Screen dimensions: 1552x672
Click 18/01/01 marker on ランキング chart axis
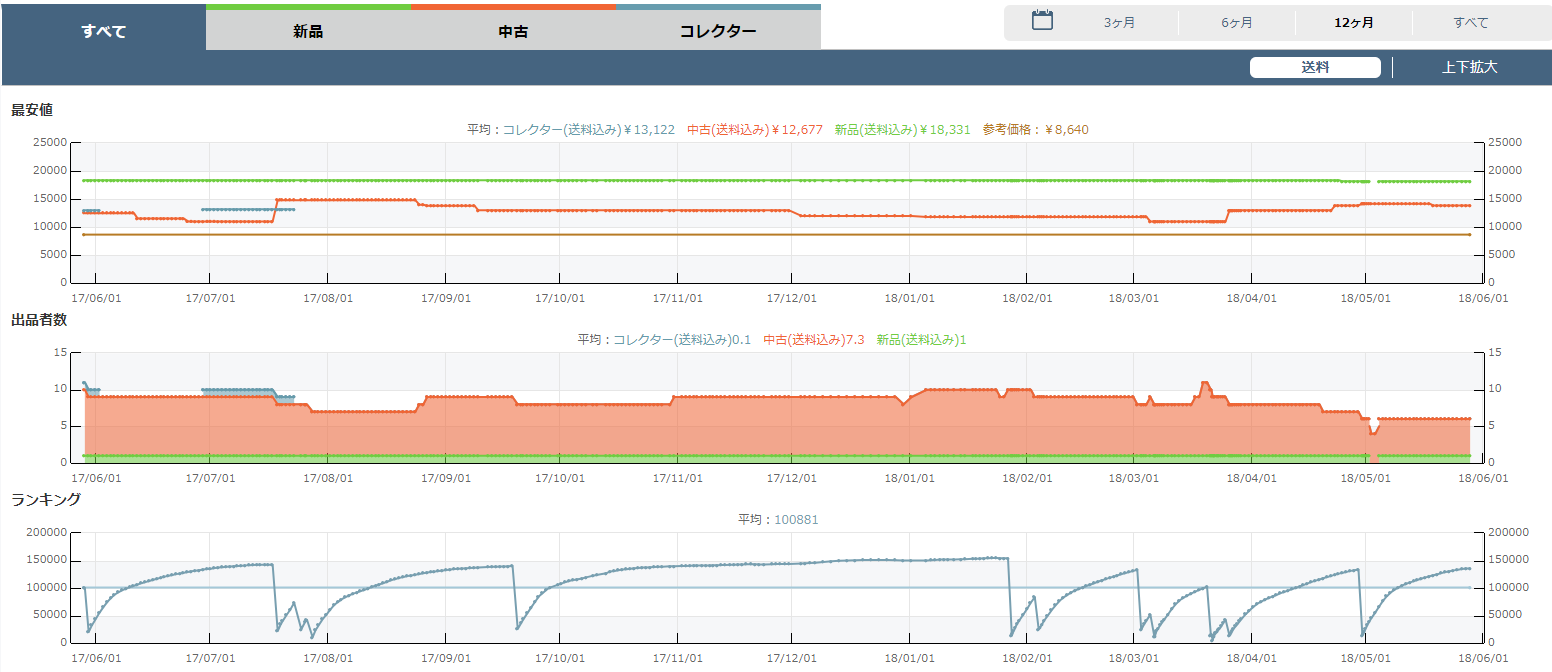tap(909, 658)
